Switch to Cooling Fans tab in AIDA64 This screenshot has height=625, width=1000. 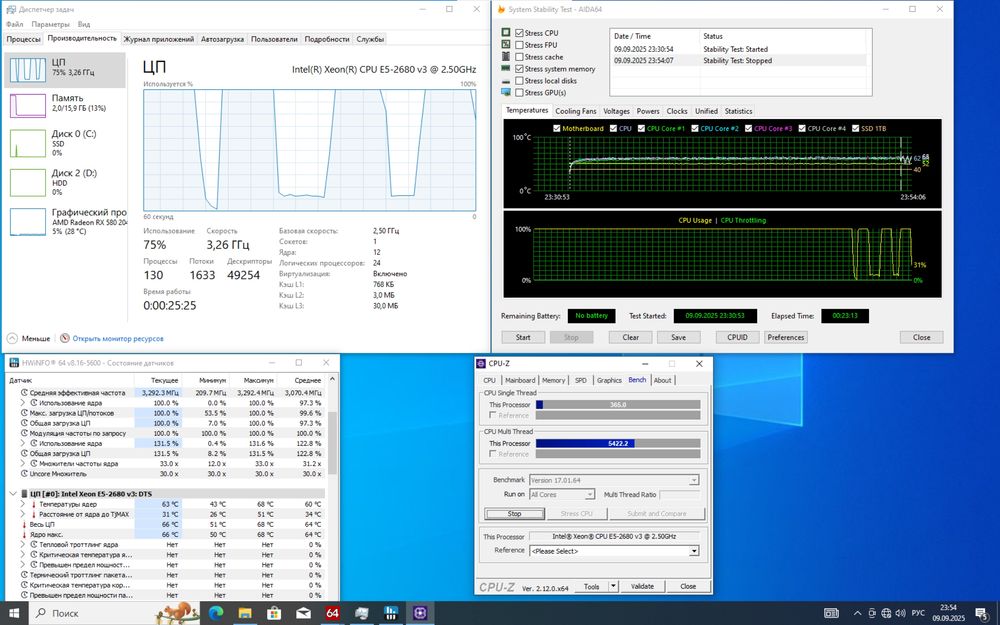point(575,111)
